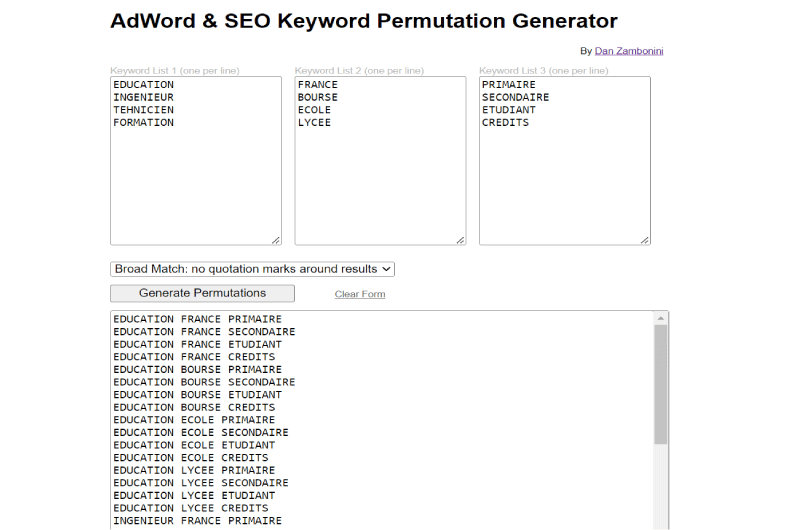Click the Generate Permutations button

click(x=202, y=293)
